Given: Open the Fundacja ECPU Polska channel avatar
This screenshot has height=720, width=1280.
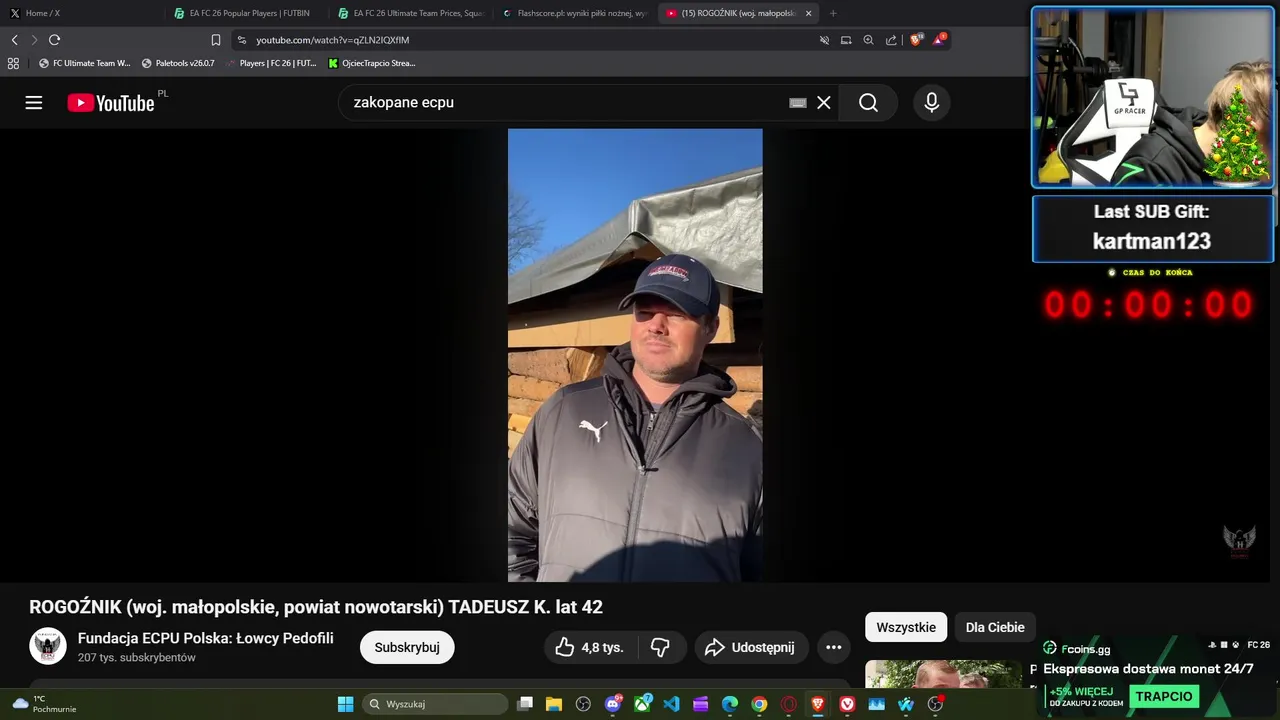Looking at the screenshot, I should pyautogui.click(x=48, y=646).
